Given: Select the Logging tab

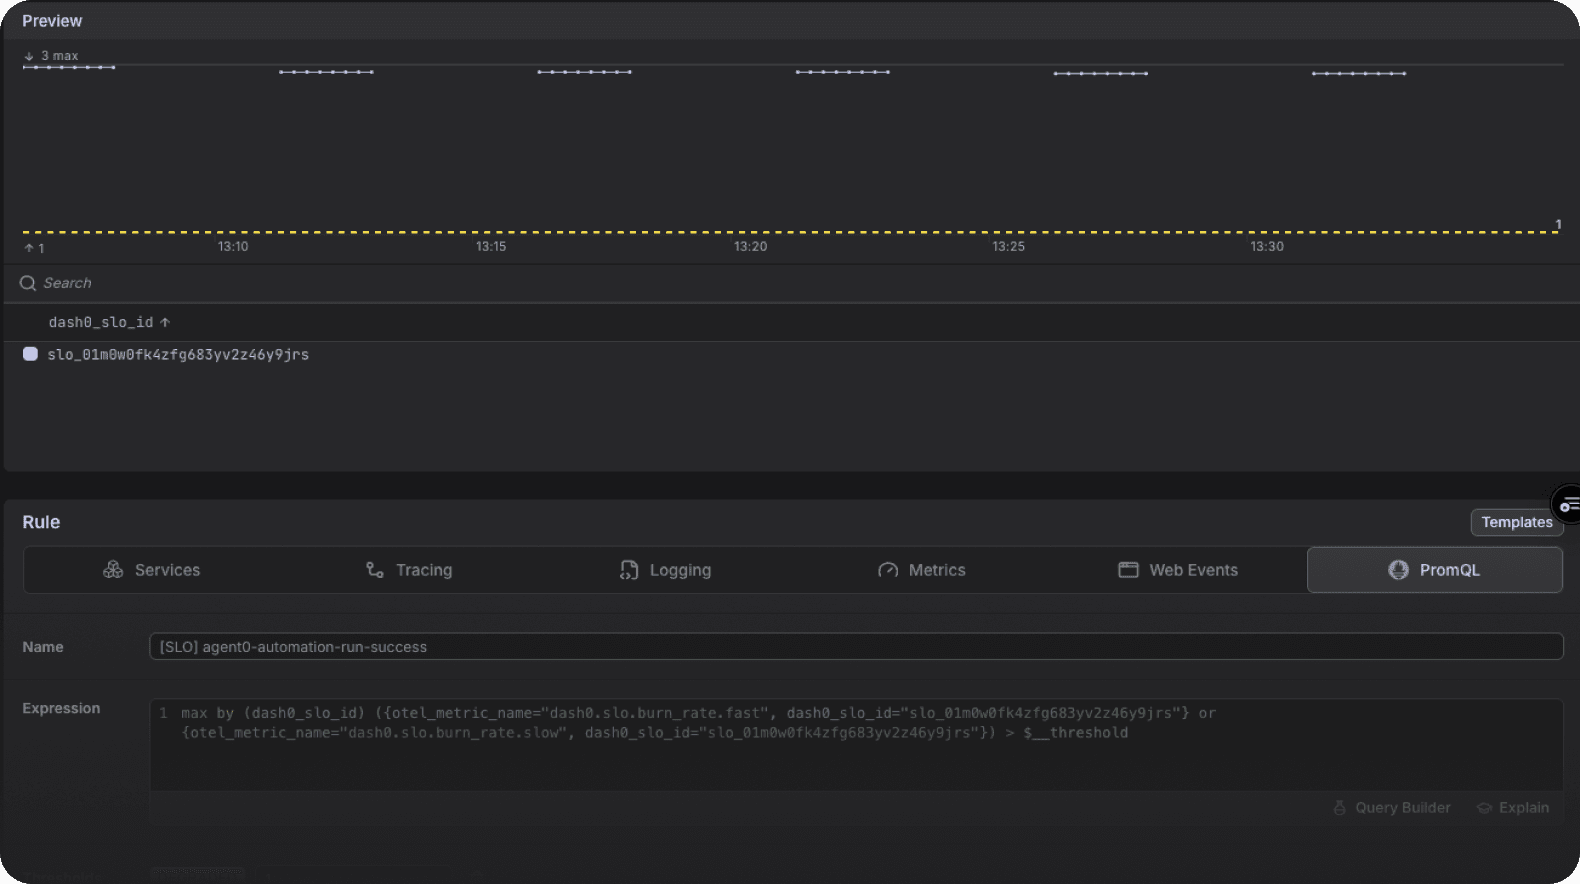Looking at the screenshot, I should coord(666,570).
